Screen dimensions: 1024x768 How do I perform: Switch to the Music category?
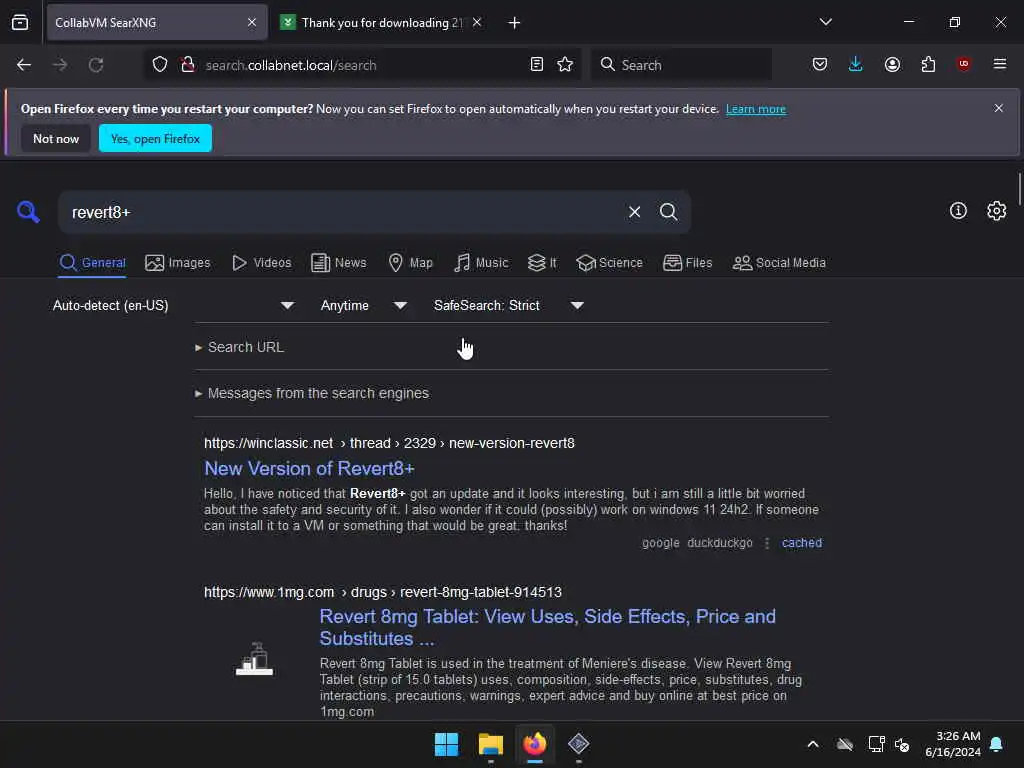[481, 263]
